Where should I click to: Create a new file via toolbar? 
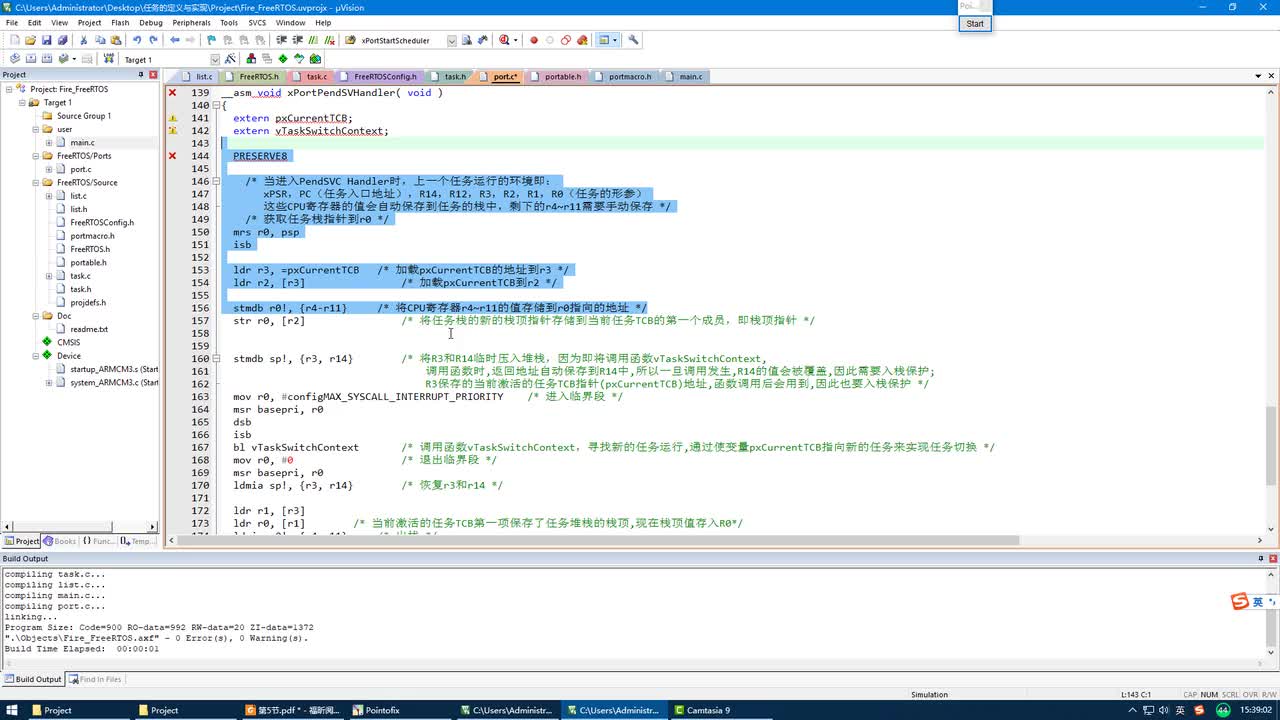14,40
